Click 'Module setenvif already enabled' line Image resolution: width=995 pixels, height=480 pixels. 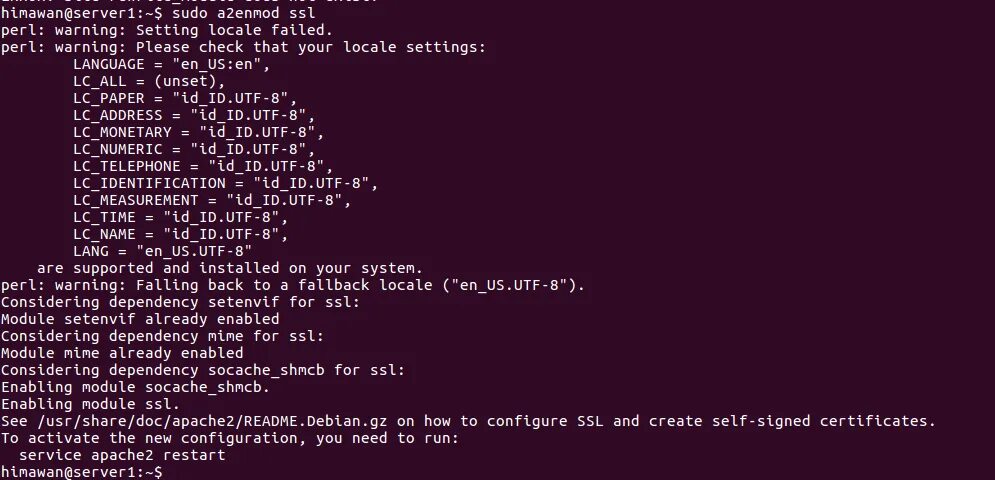pos(140,319)
